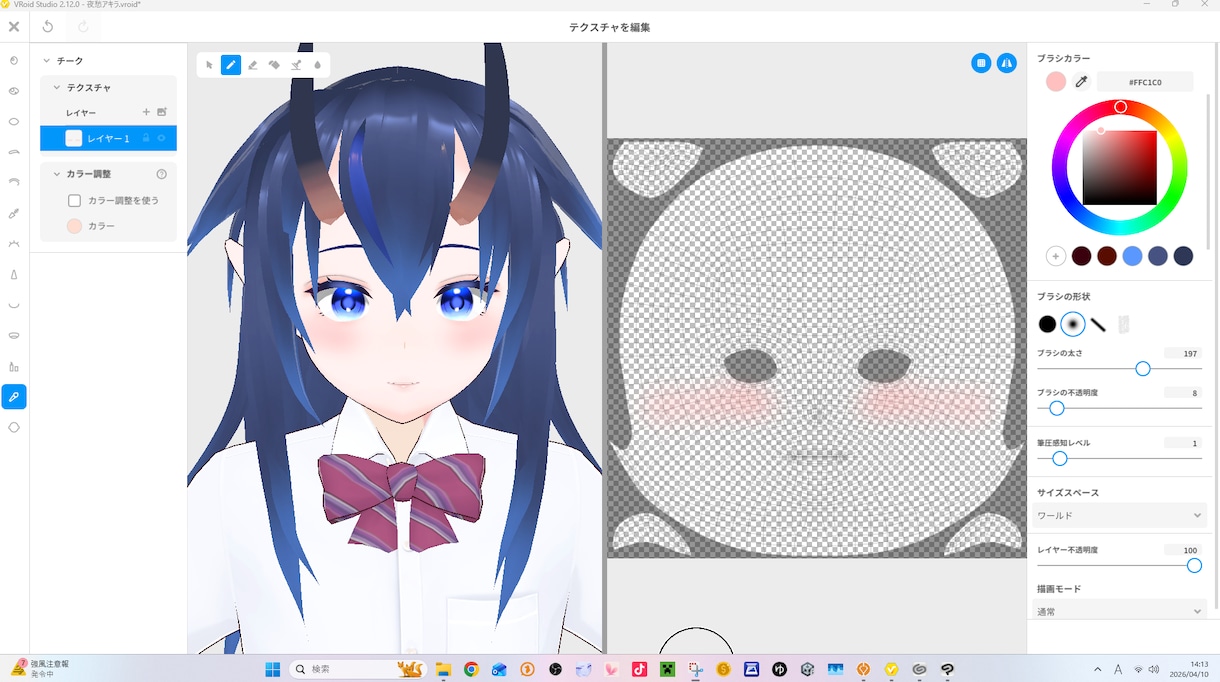1220x682 pixels.
Task: Click the current pink brush color swatch
Action: (1056, 82)
